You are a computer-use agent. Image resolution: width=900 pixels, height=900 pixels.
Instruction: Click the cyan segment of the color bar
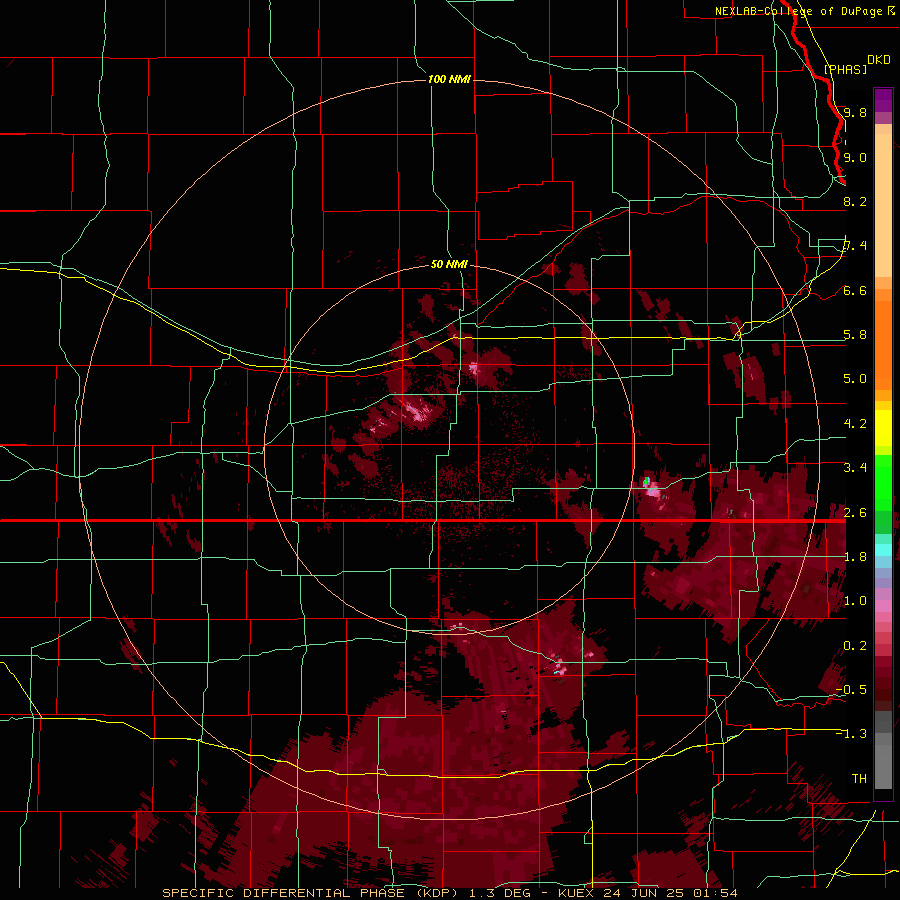pyautogui.click(x=883, y=549)
